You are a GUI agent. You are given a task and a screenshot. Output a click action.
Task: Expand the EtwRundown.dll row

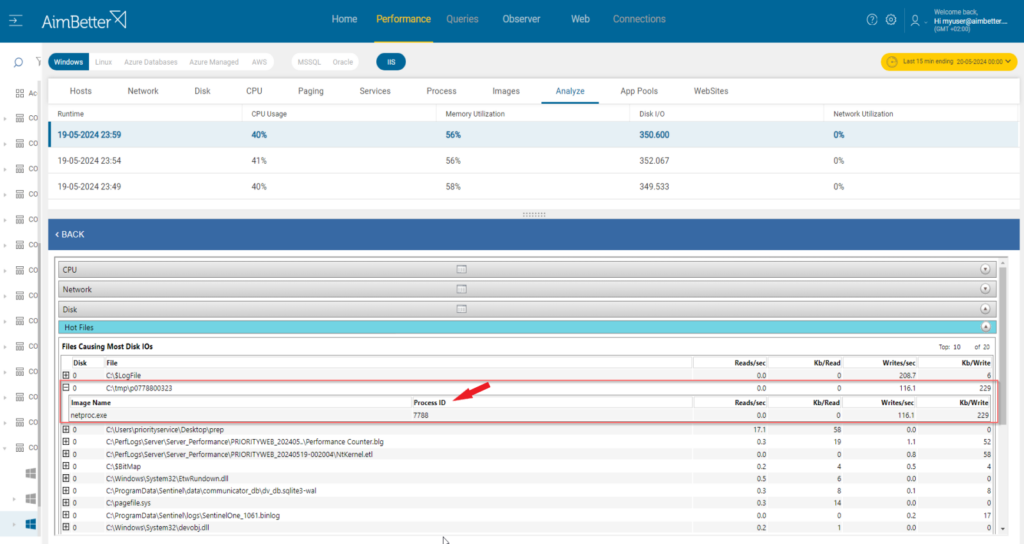click(x=66, y=478)
